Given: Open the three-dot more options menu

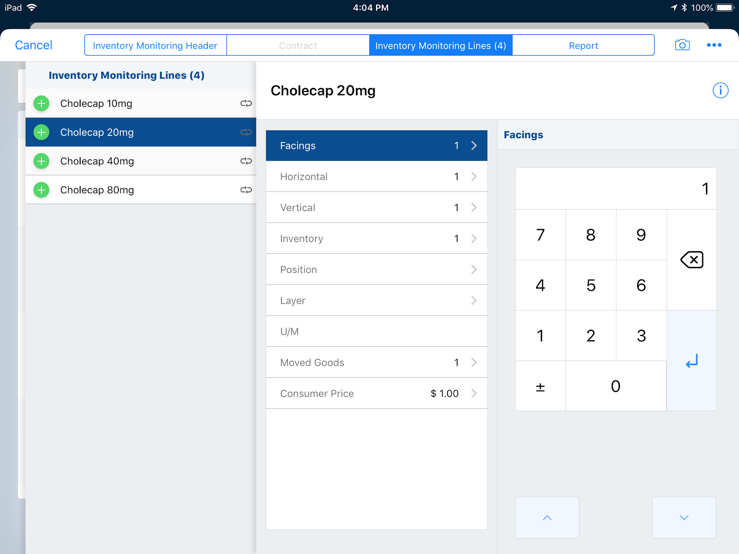Looking at the screenshot, I should tap(714, 45).
